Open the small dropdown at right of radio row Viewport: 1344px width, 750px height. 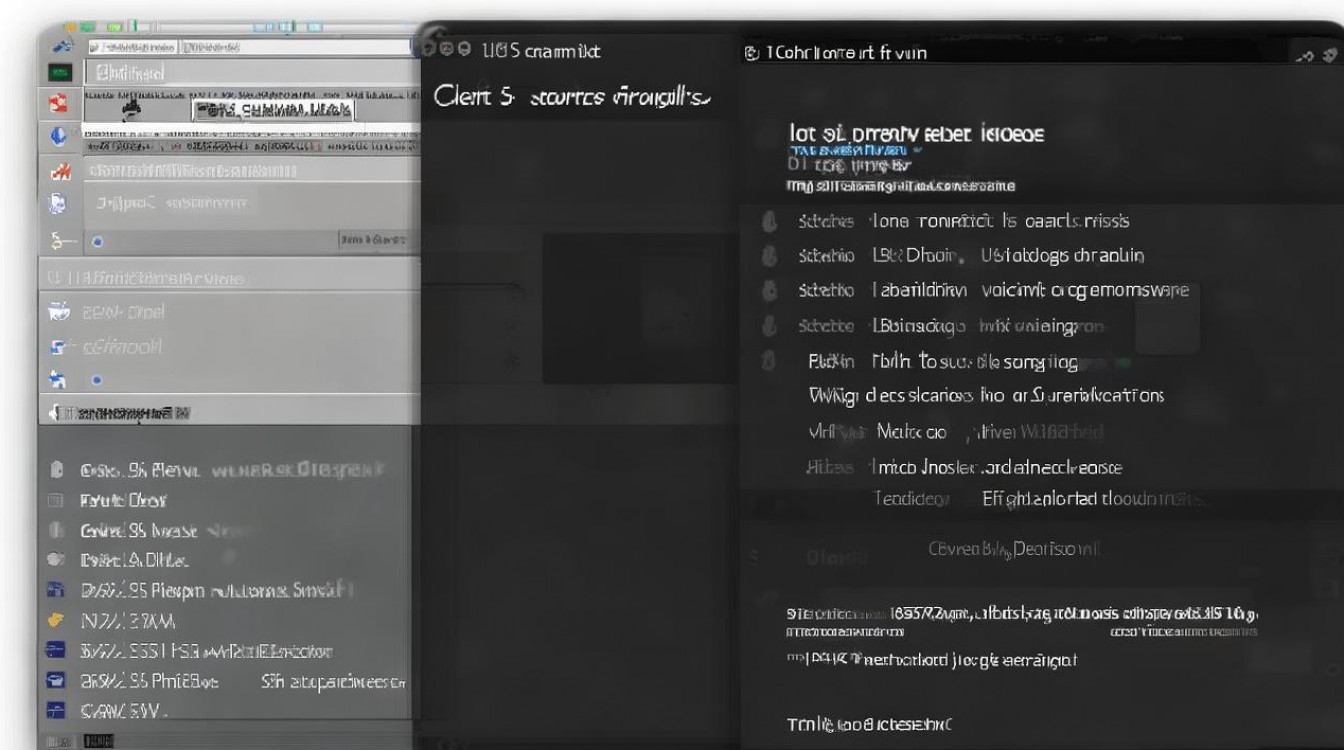coord(372,240)
